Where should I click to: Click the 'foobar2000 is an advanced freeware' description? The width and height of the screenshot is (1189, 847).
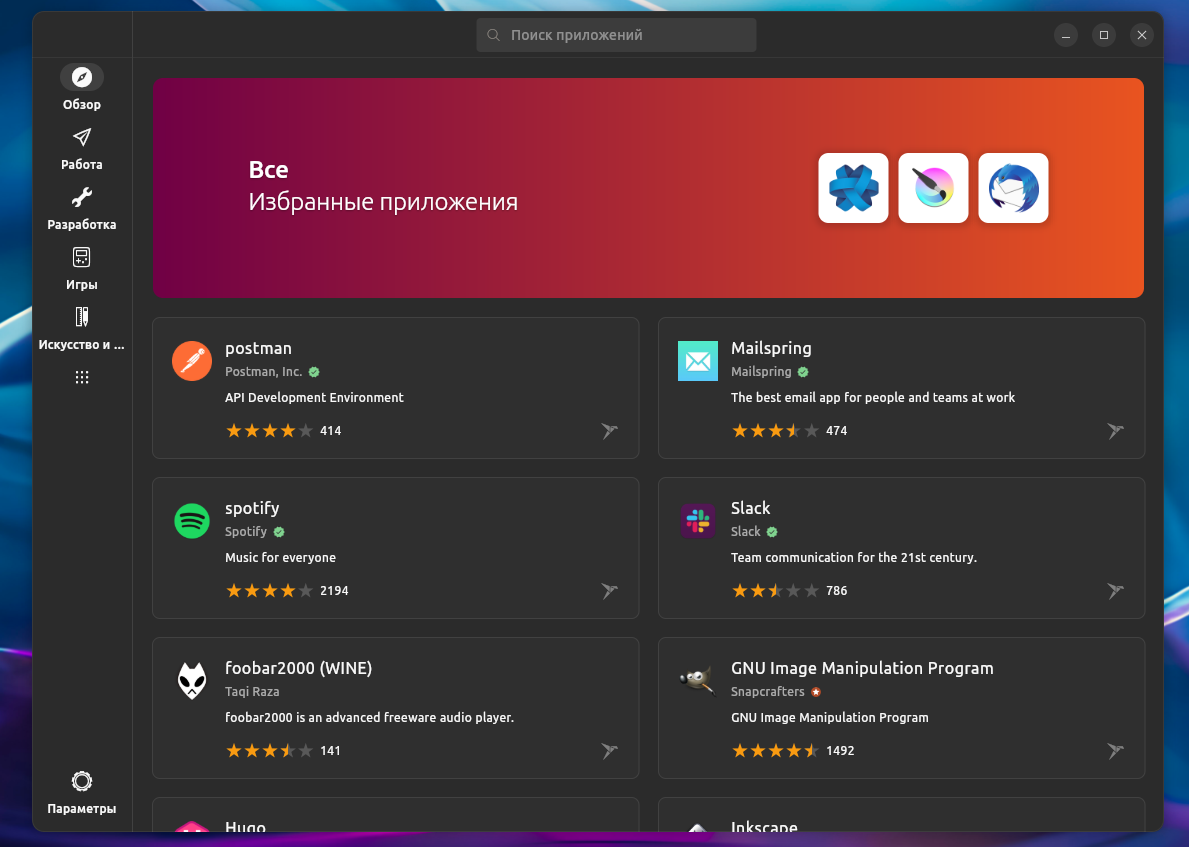click(x=369, y=717)
